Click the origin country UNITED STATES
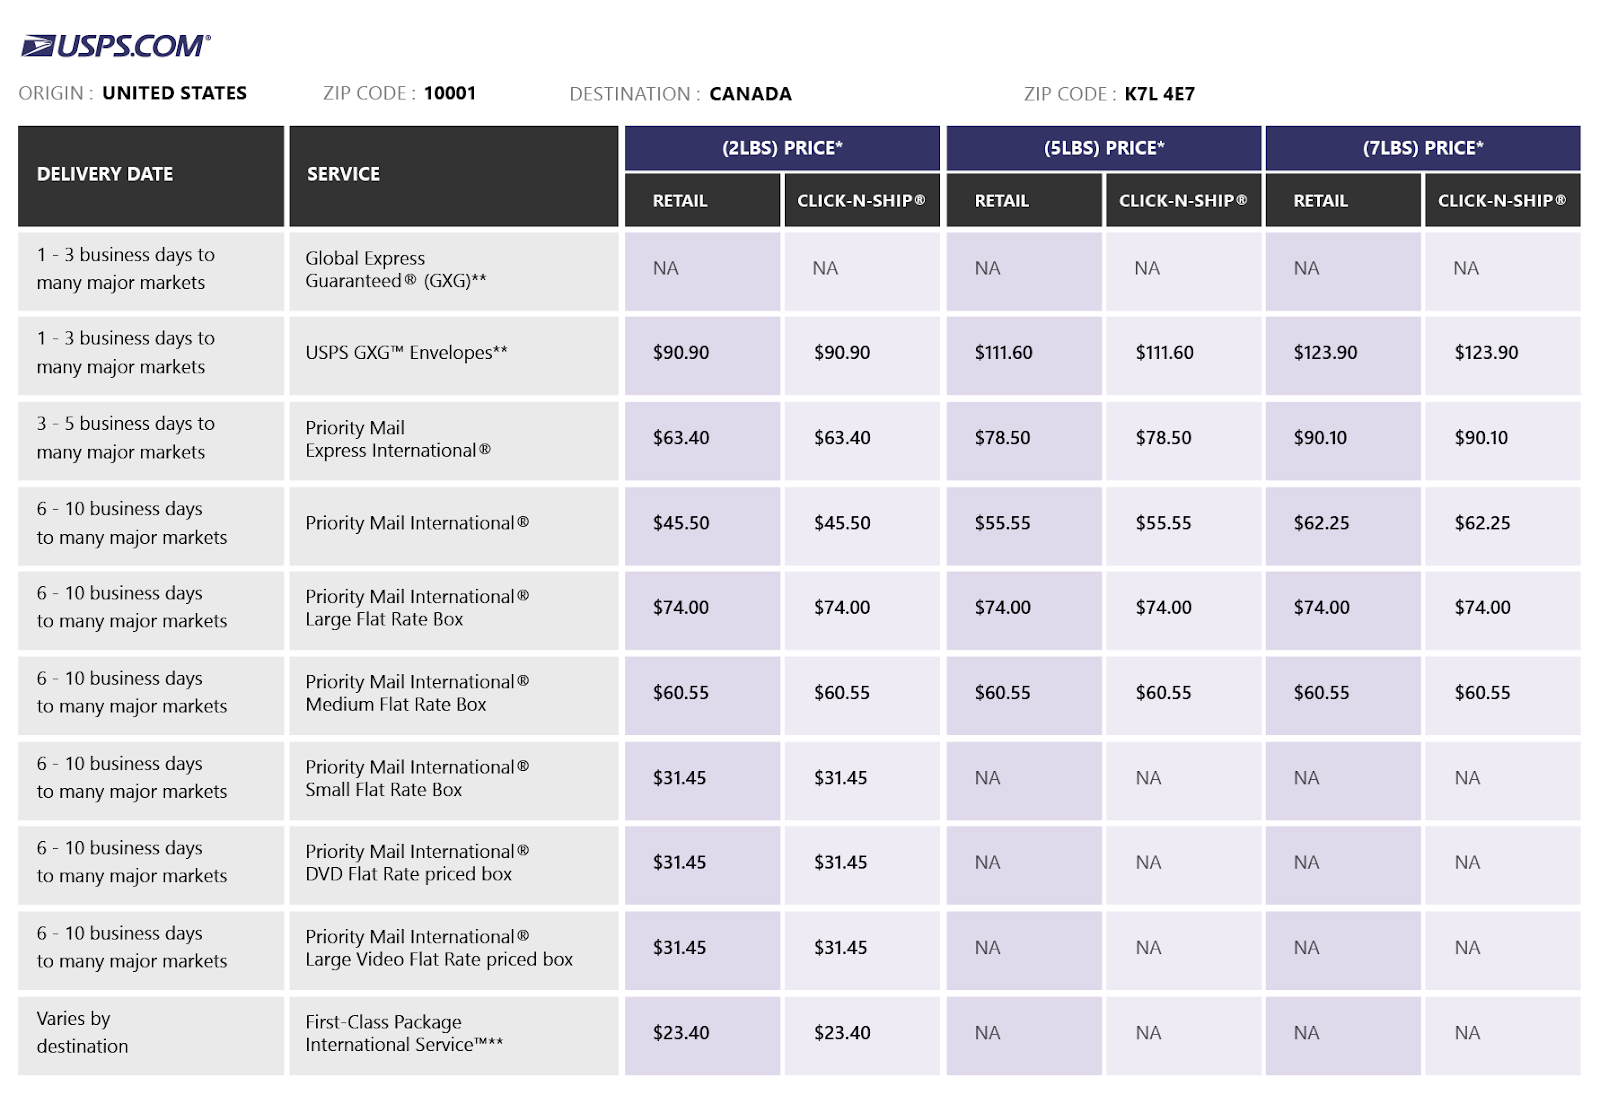1600x1095 pixels. tap(174, 93)
